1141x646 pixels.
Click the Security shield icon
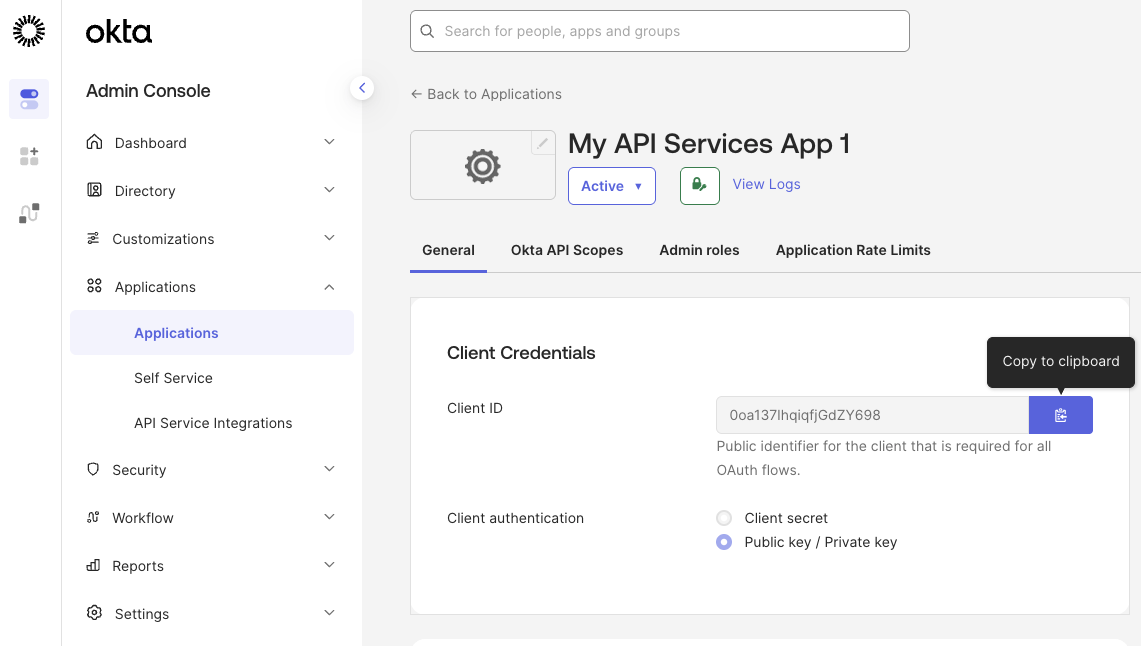point(93,469)
